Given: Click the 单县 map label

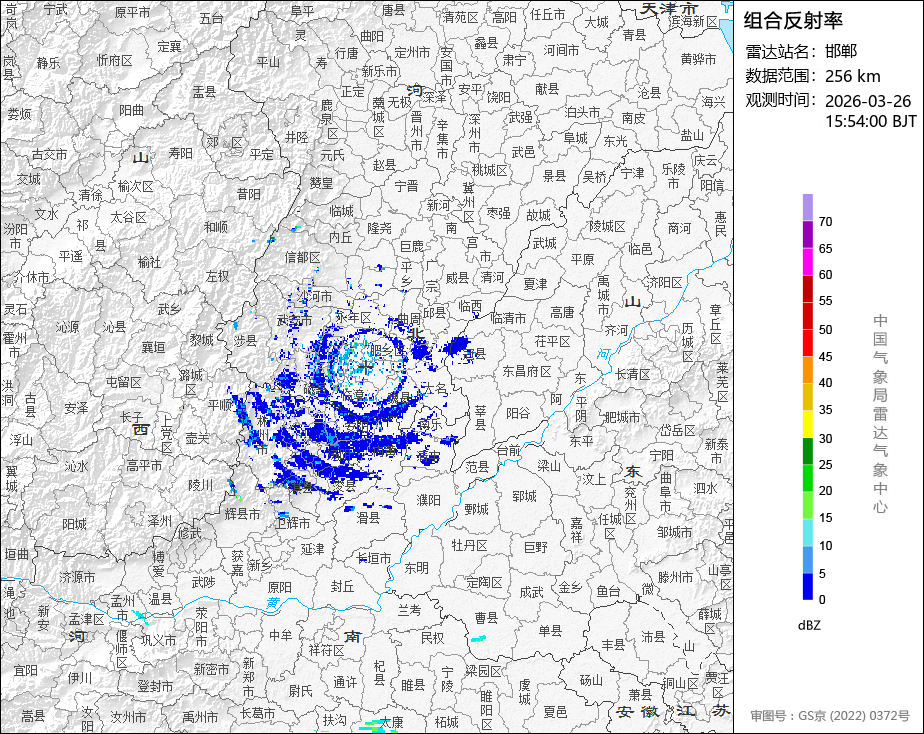Looking at the screenshot, I should click(x=550, y=630).
